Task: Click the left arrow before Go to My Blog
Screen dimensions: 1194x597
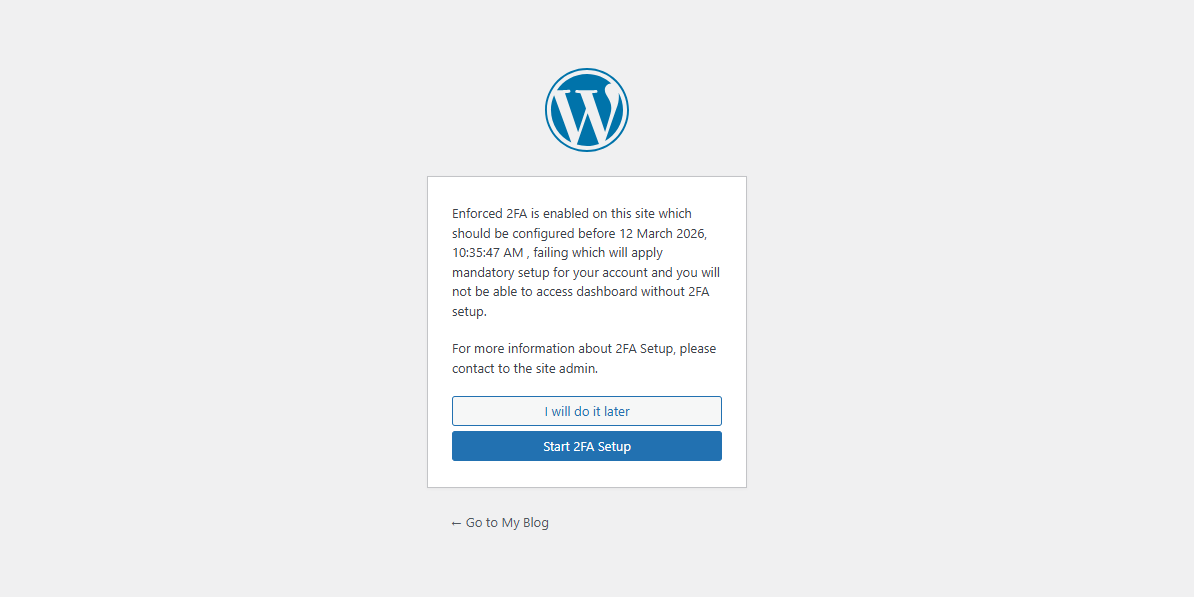Action: click(x=456, y=523)
